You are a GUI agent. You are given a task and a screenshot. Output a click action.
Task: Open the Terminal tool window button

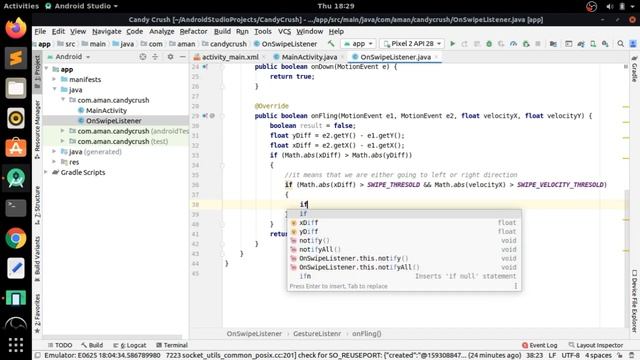pyautogui.click(x=172, y=345)
